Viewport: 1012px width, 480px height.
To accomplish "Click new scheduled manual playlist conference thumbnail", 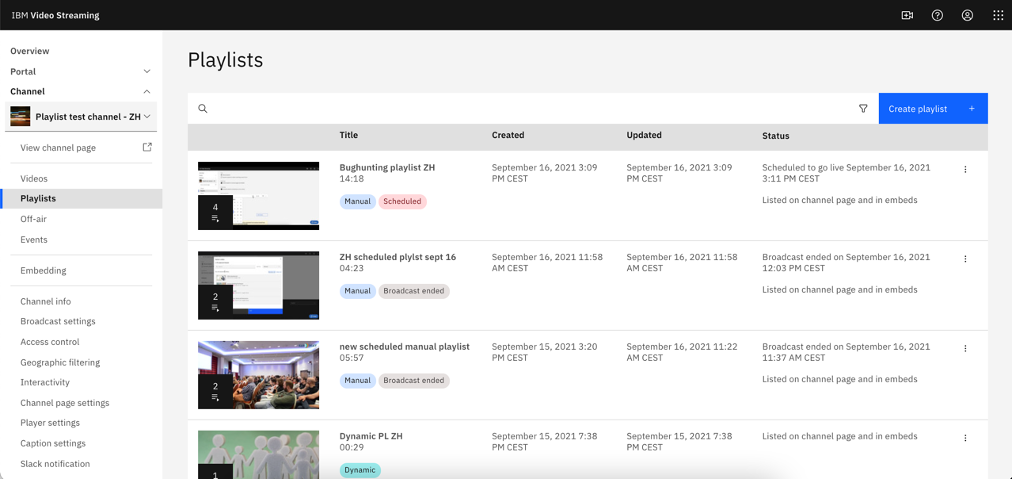I will [x=258, y=375].
